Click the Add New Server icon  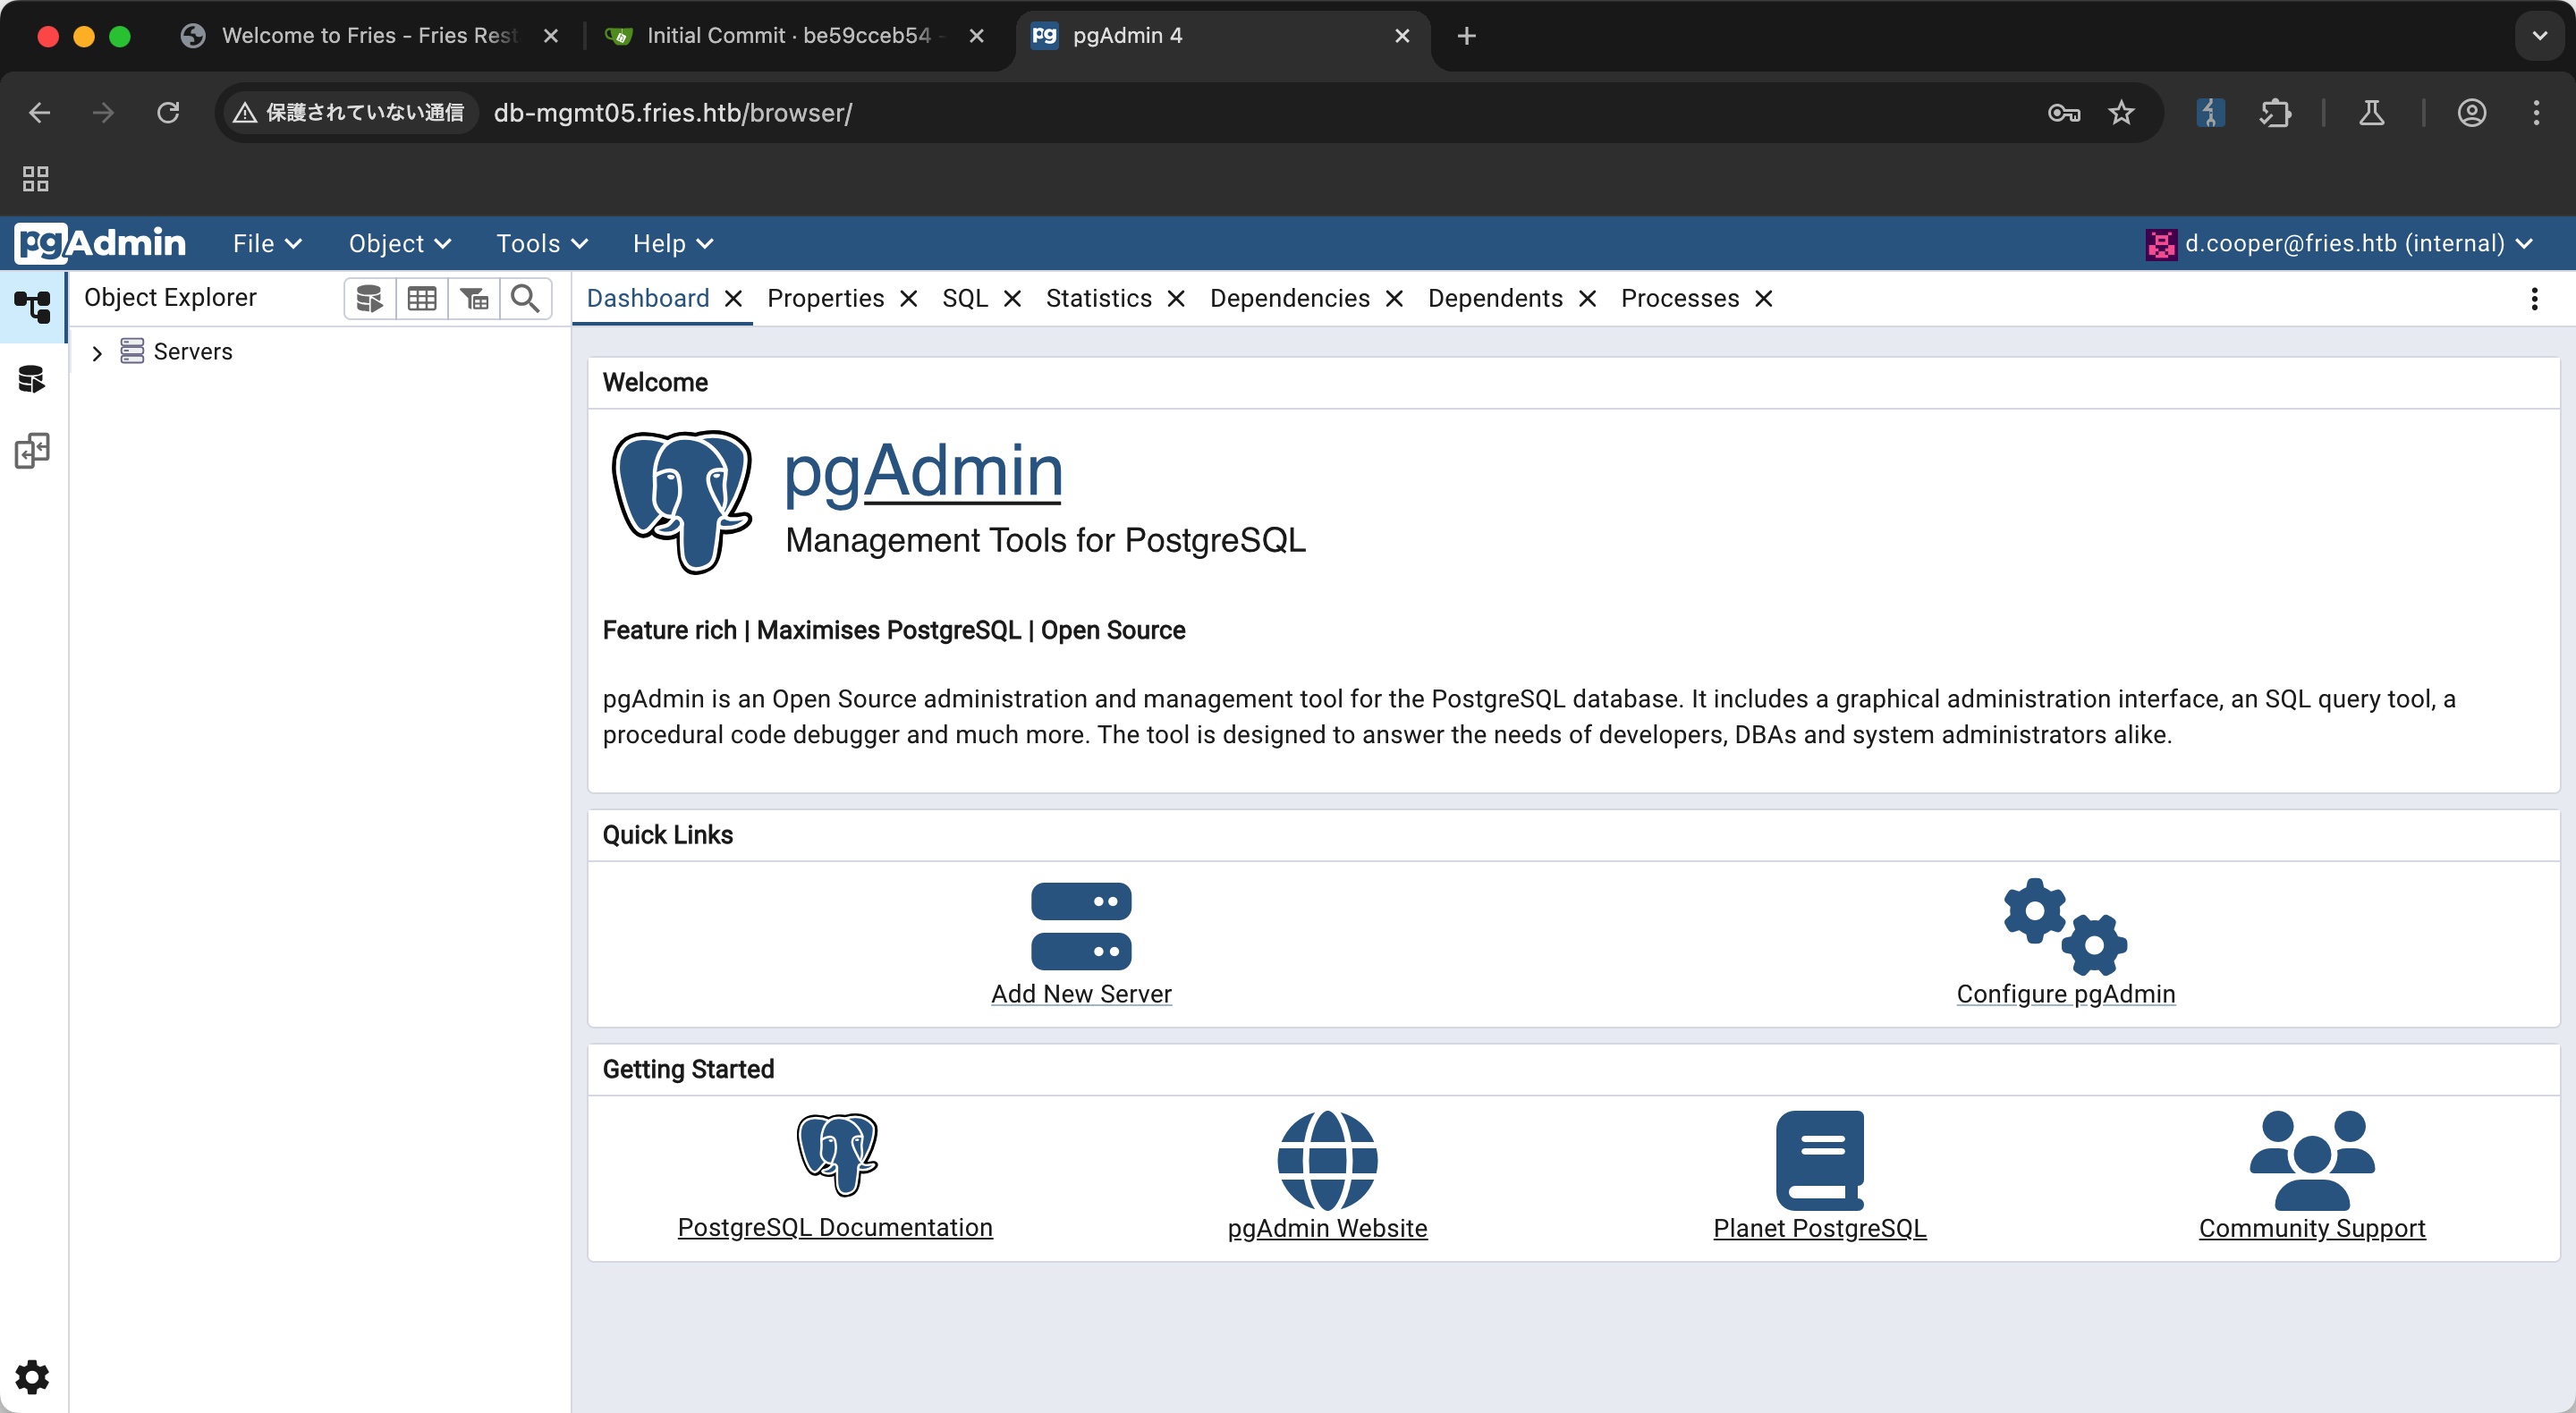[x=1081, y=926]
